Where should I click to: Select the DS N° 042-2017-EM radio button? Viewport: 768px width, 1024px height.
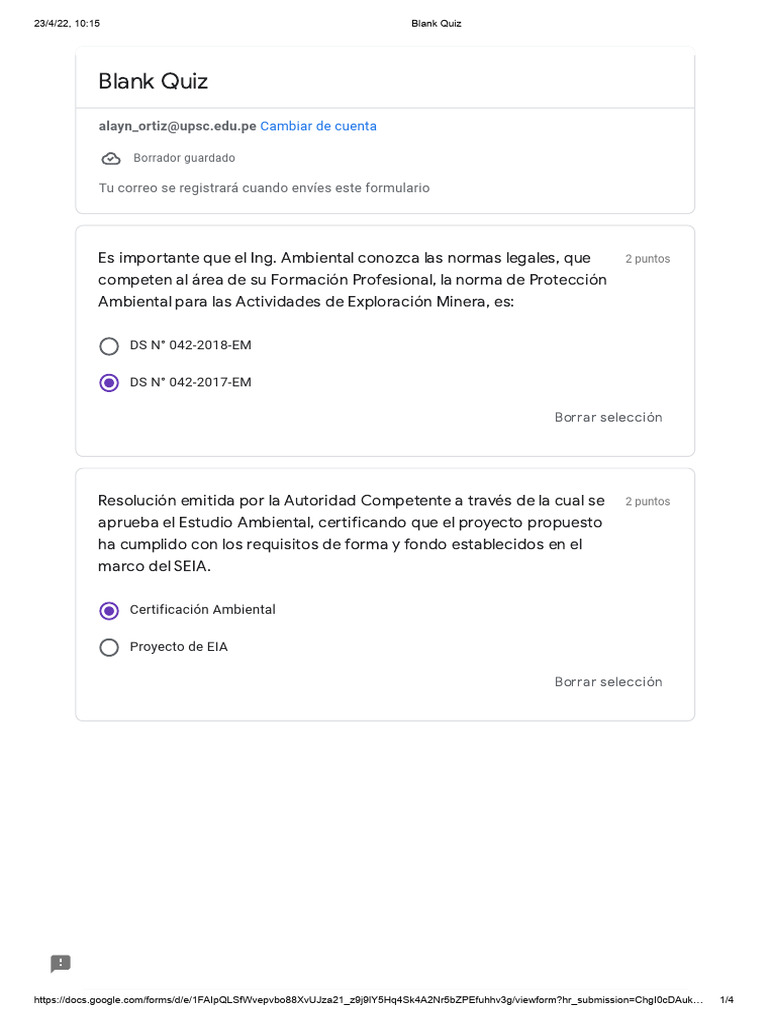[x=109, y=383]
